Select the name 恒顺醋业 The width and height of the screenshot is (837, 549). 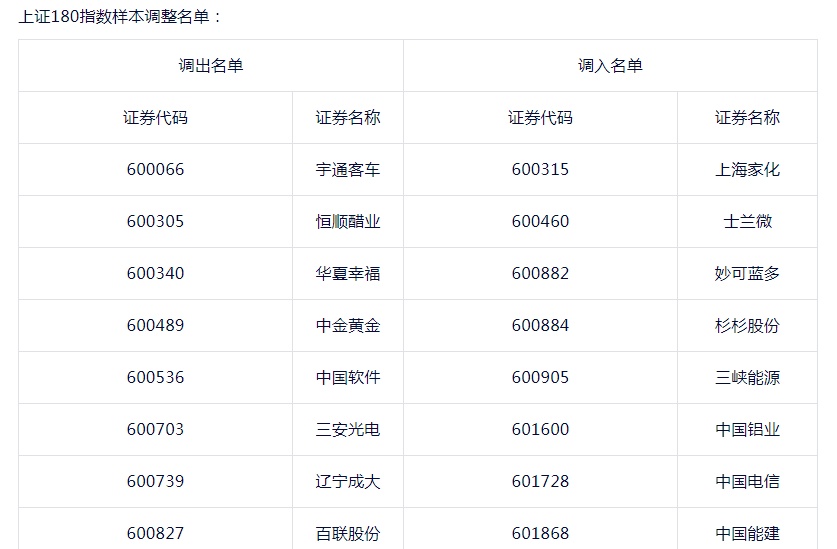pos(348,221)
